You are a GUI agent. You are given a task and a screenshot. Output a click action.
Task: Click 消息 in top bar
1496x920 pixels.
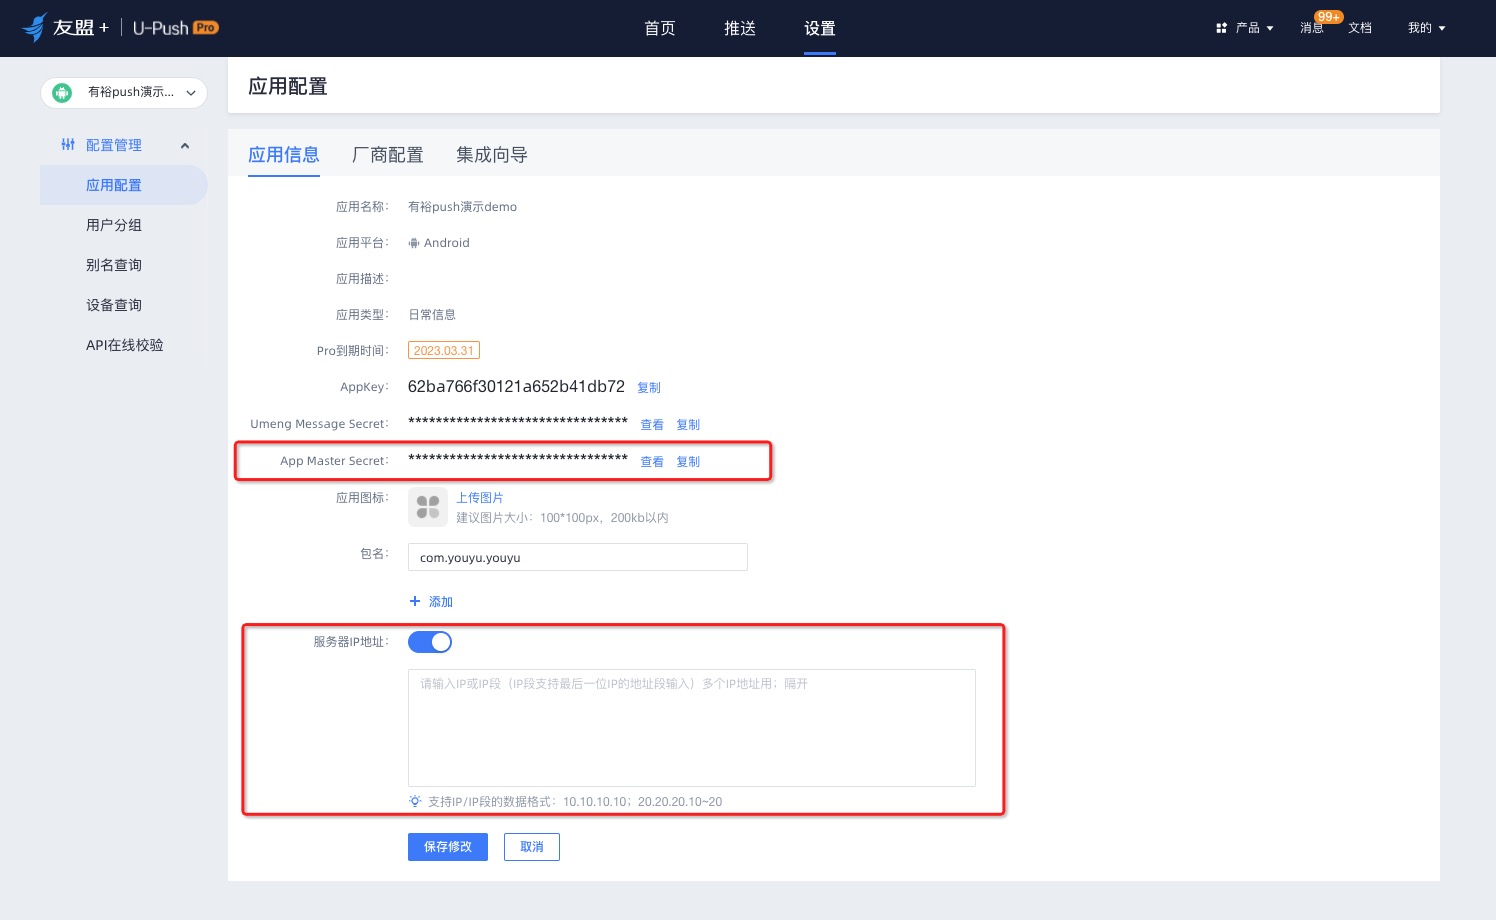[x=1312, y=28]
